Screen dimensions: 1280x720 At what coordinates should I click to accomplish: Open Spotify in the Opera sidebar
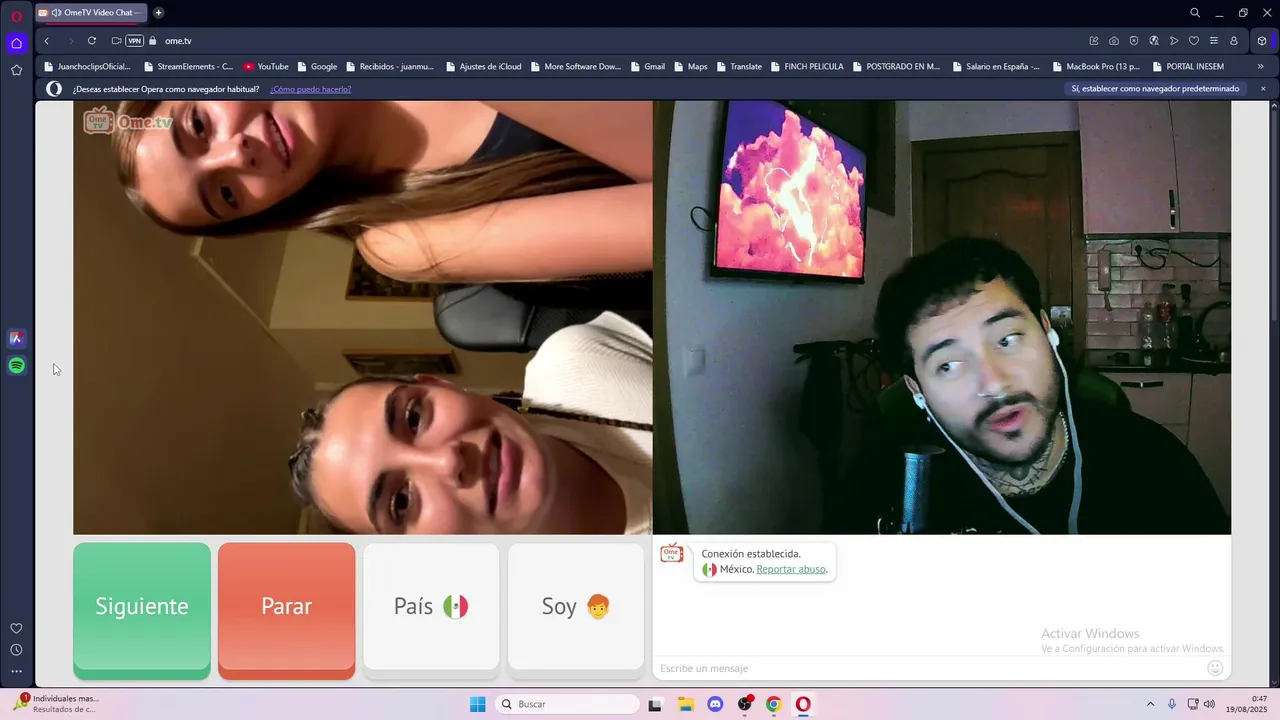(x=16, y=366)
